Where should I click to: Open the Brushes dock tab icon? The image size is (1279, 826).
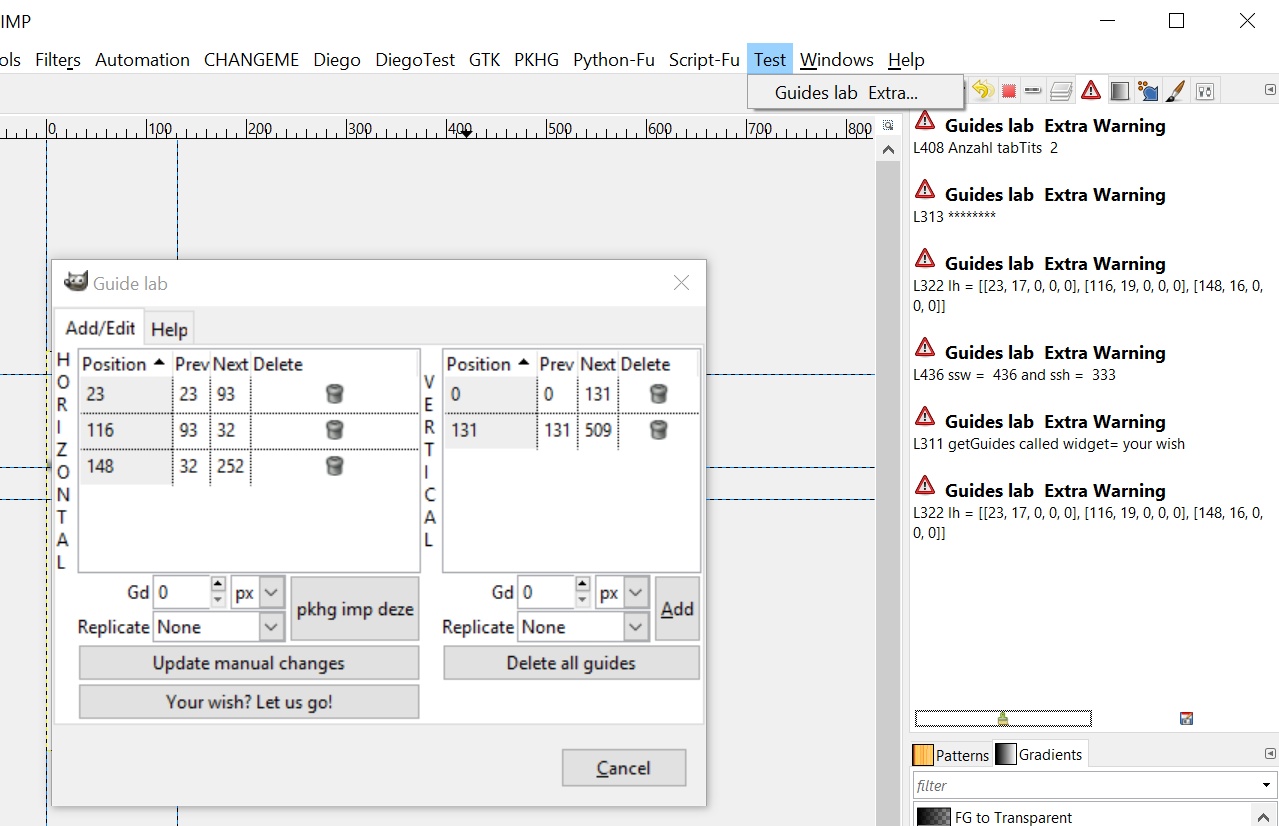pyautogui.click(x=1176, y=91)
